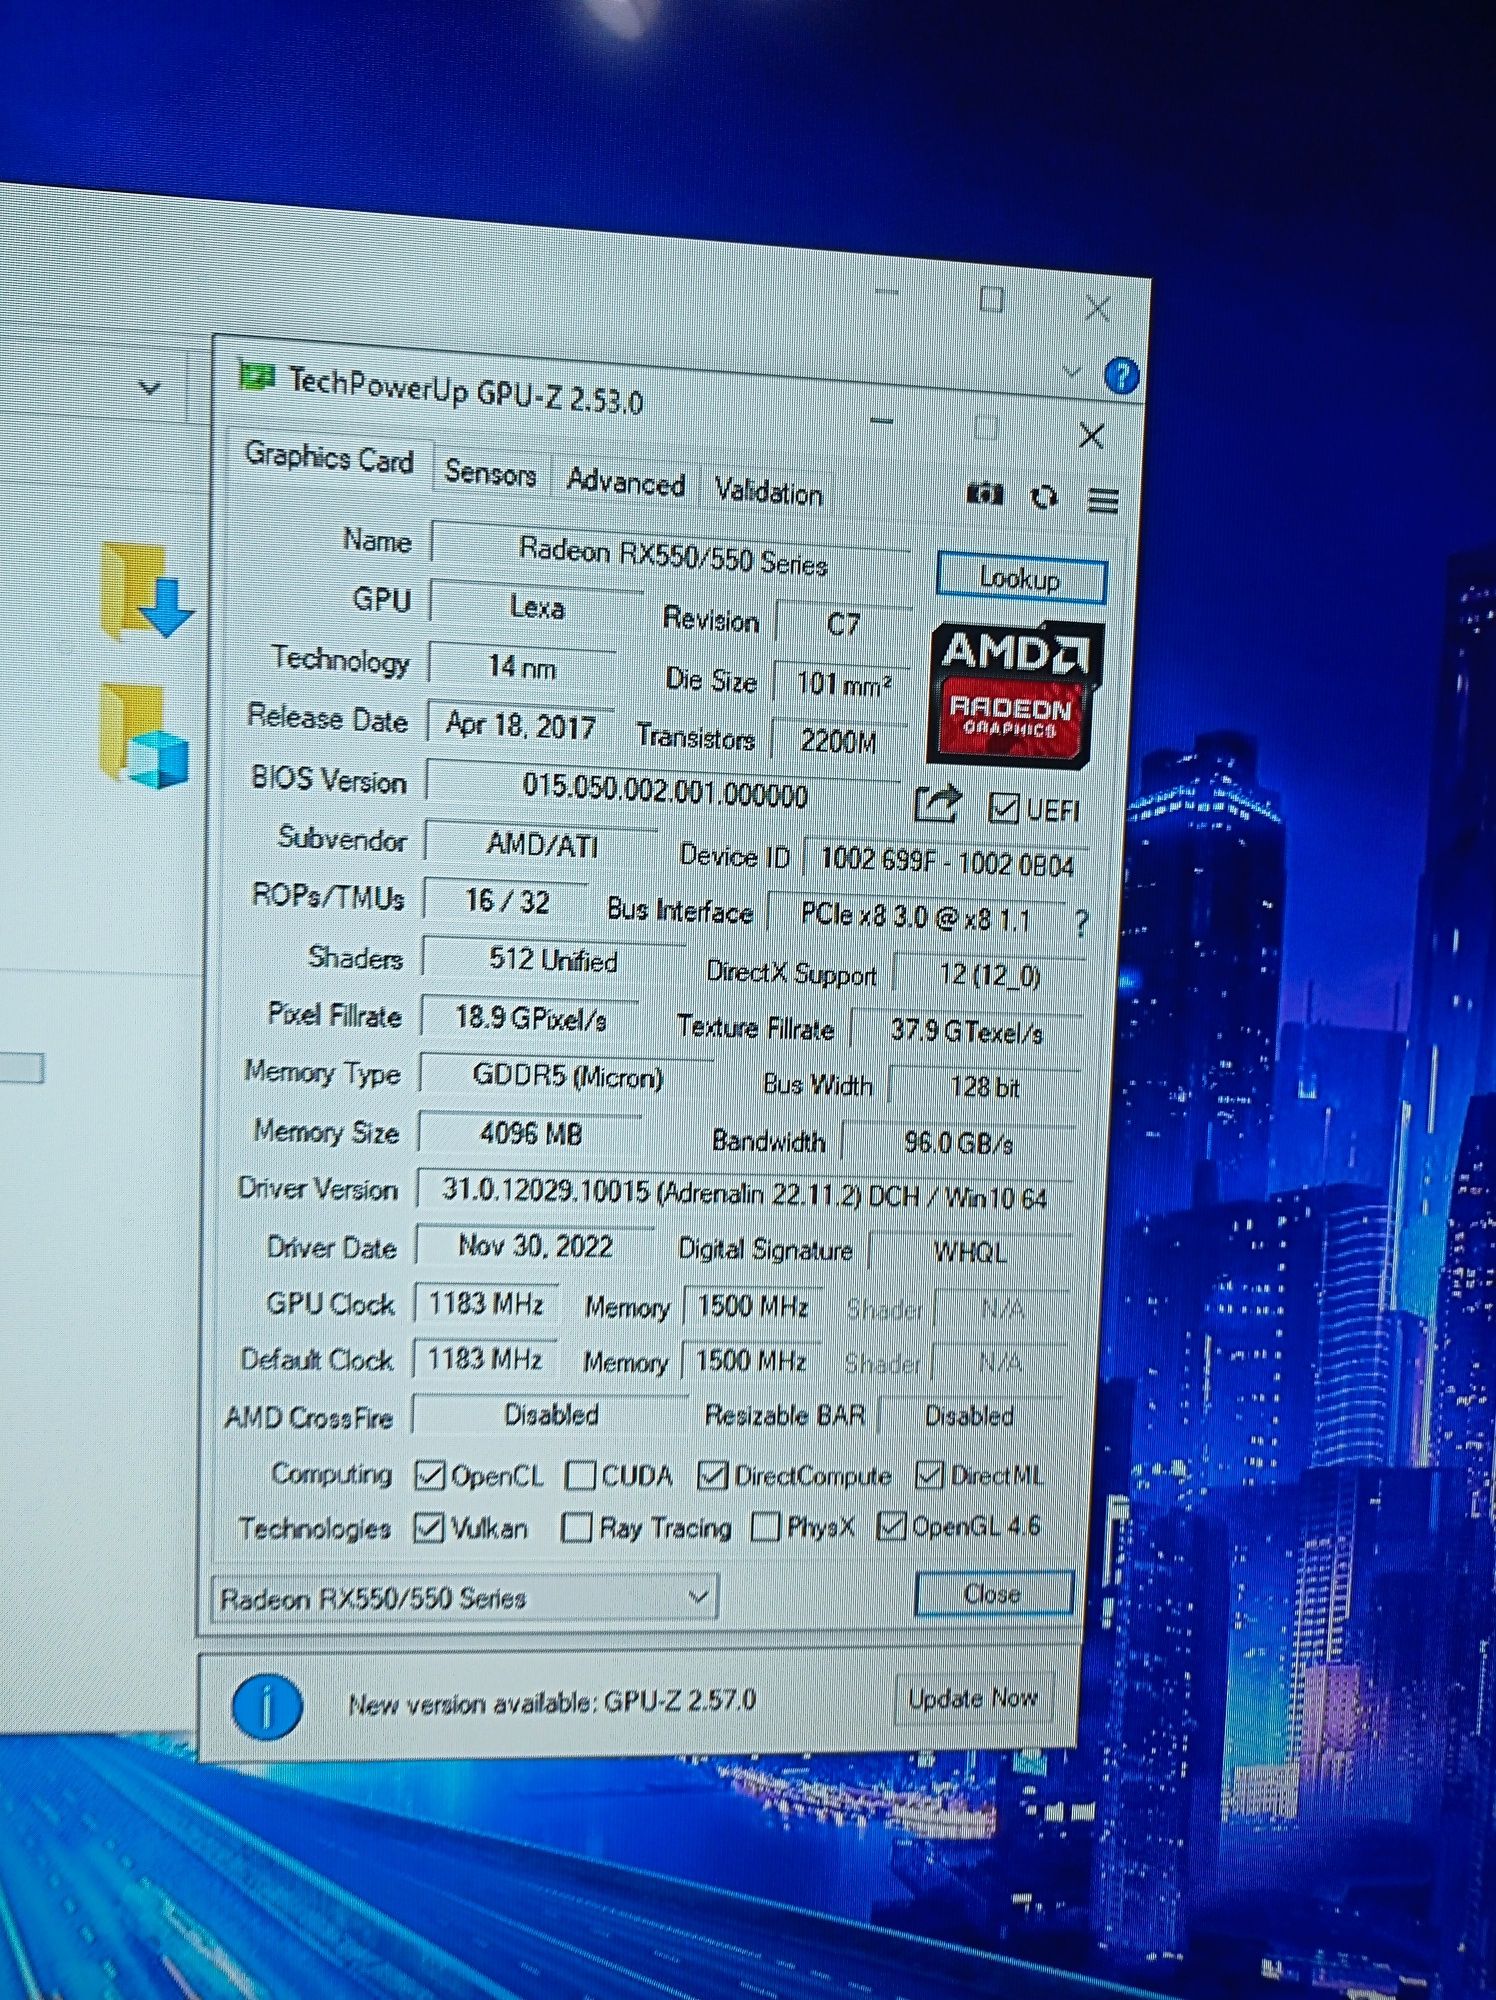1496x2000 pixels.
Task: Click the AMD CrossFire value Disabled
Action: tap(551, 1415)
